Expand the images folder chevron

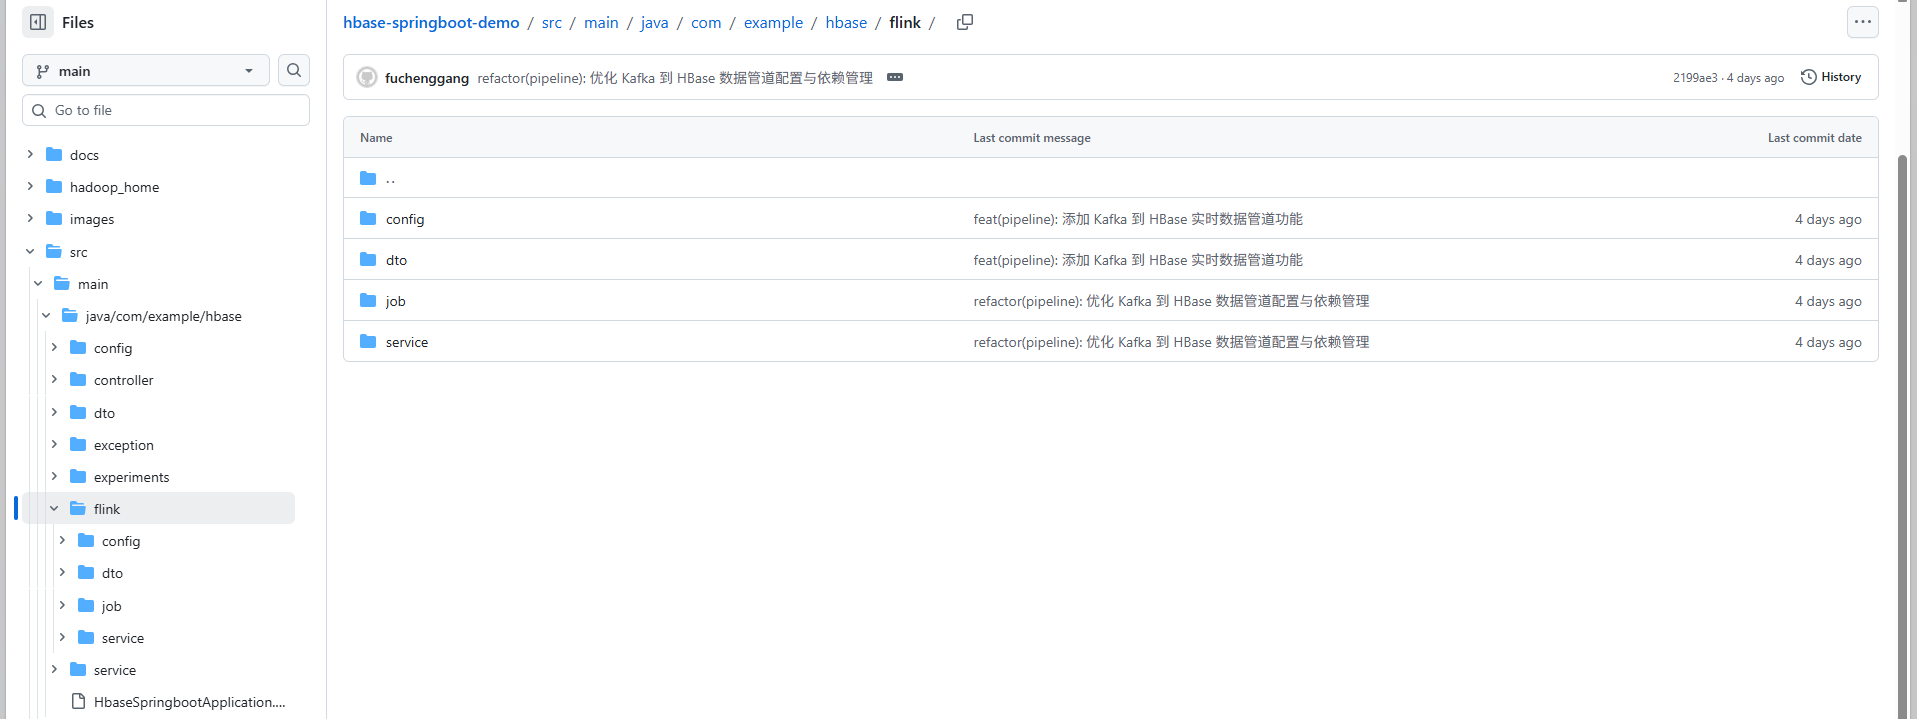click(30, 218)
